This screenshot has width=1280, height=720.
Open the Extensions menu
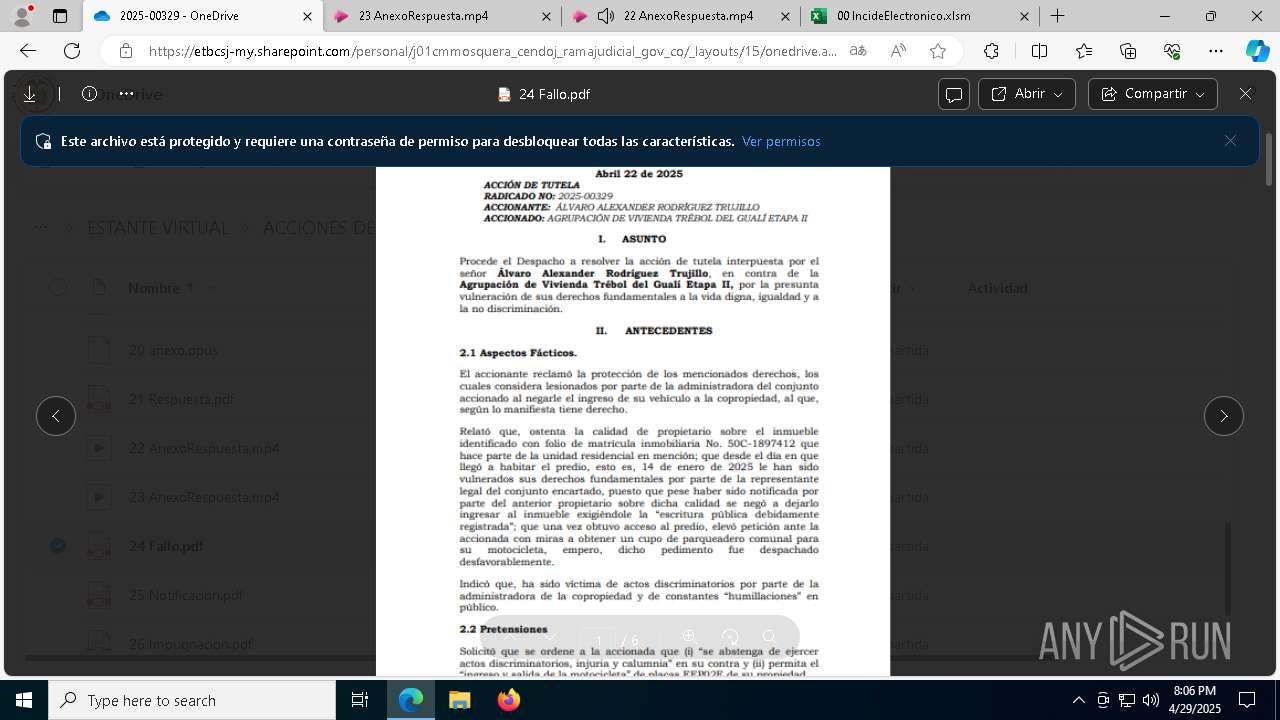(x=991, y=51)
